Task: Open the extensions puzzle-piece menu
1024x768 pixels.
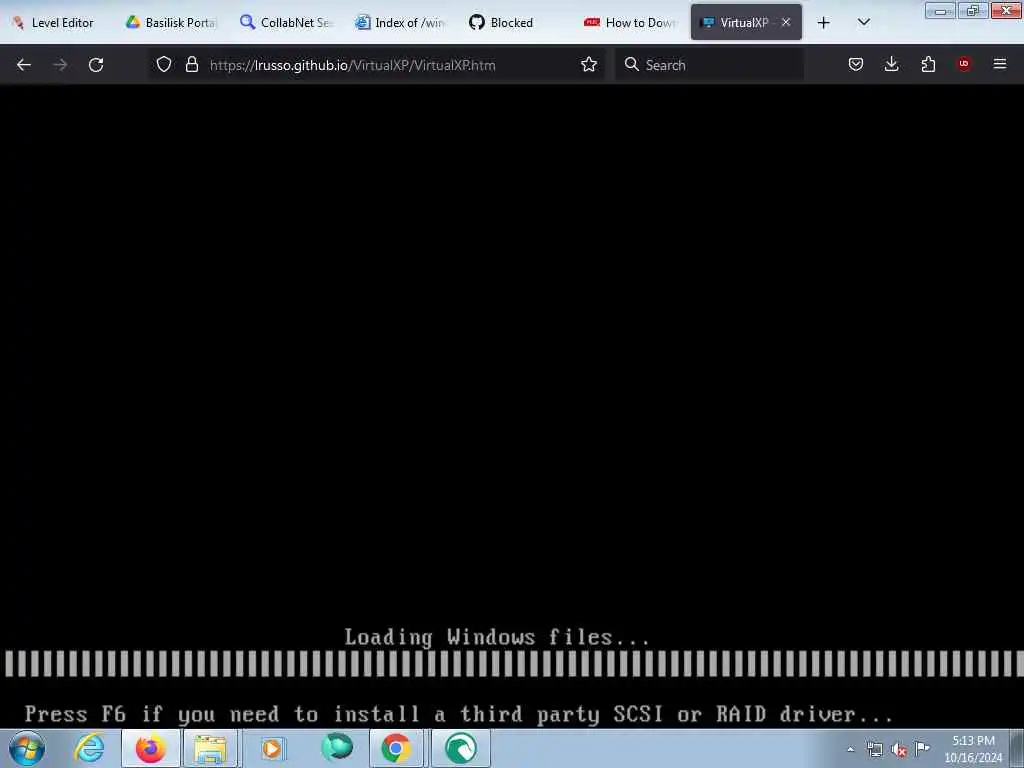Action: point(928,64)
